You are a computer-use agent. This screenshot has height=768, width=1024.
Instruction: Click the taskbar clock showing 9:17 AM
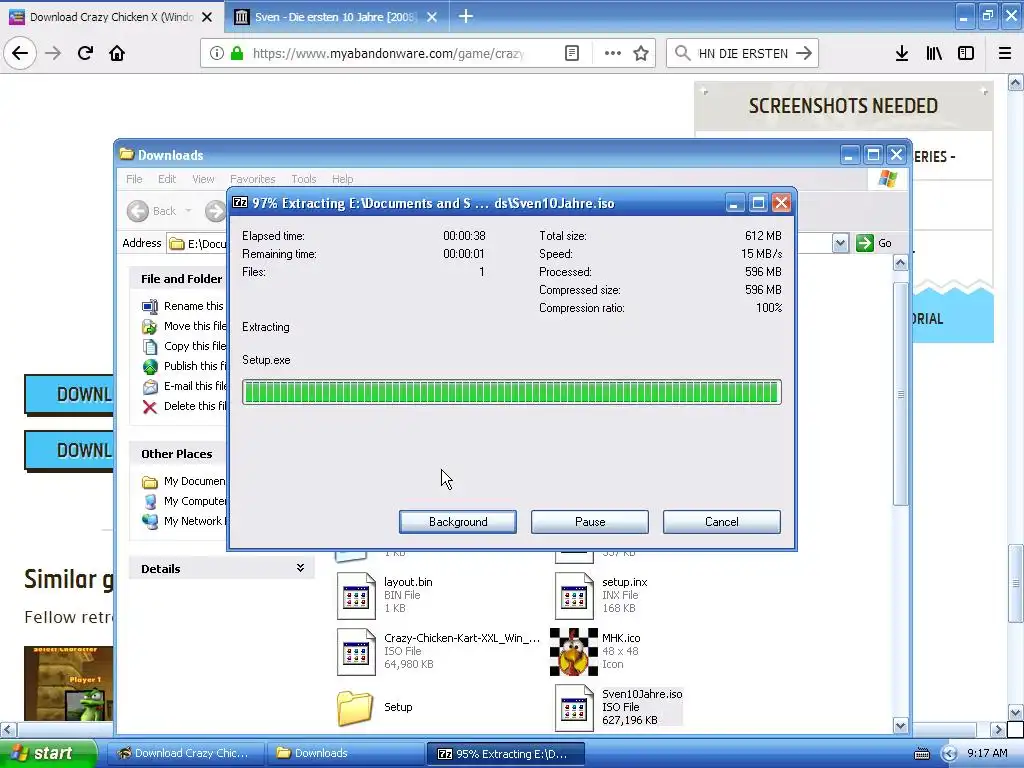tap(987, 753)
